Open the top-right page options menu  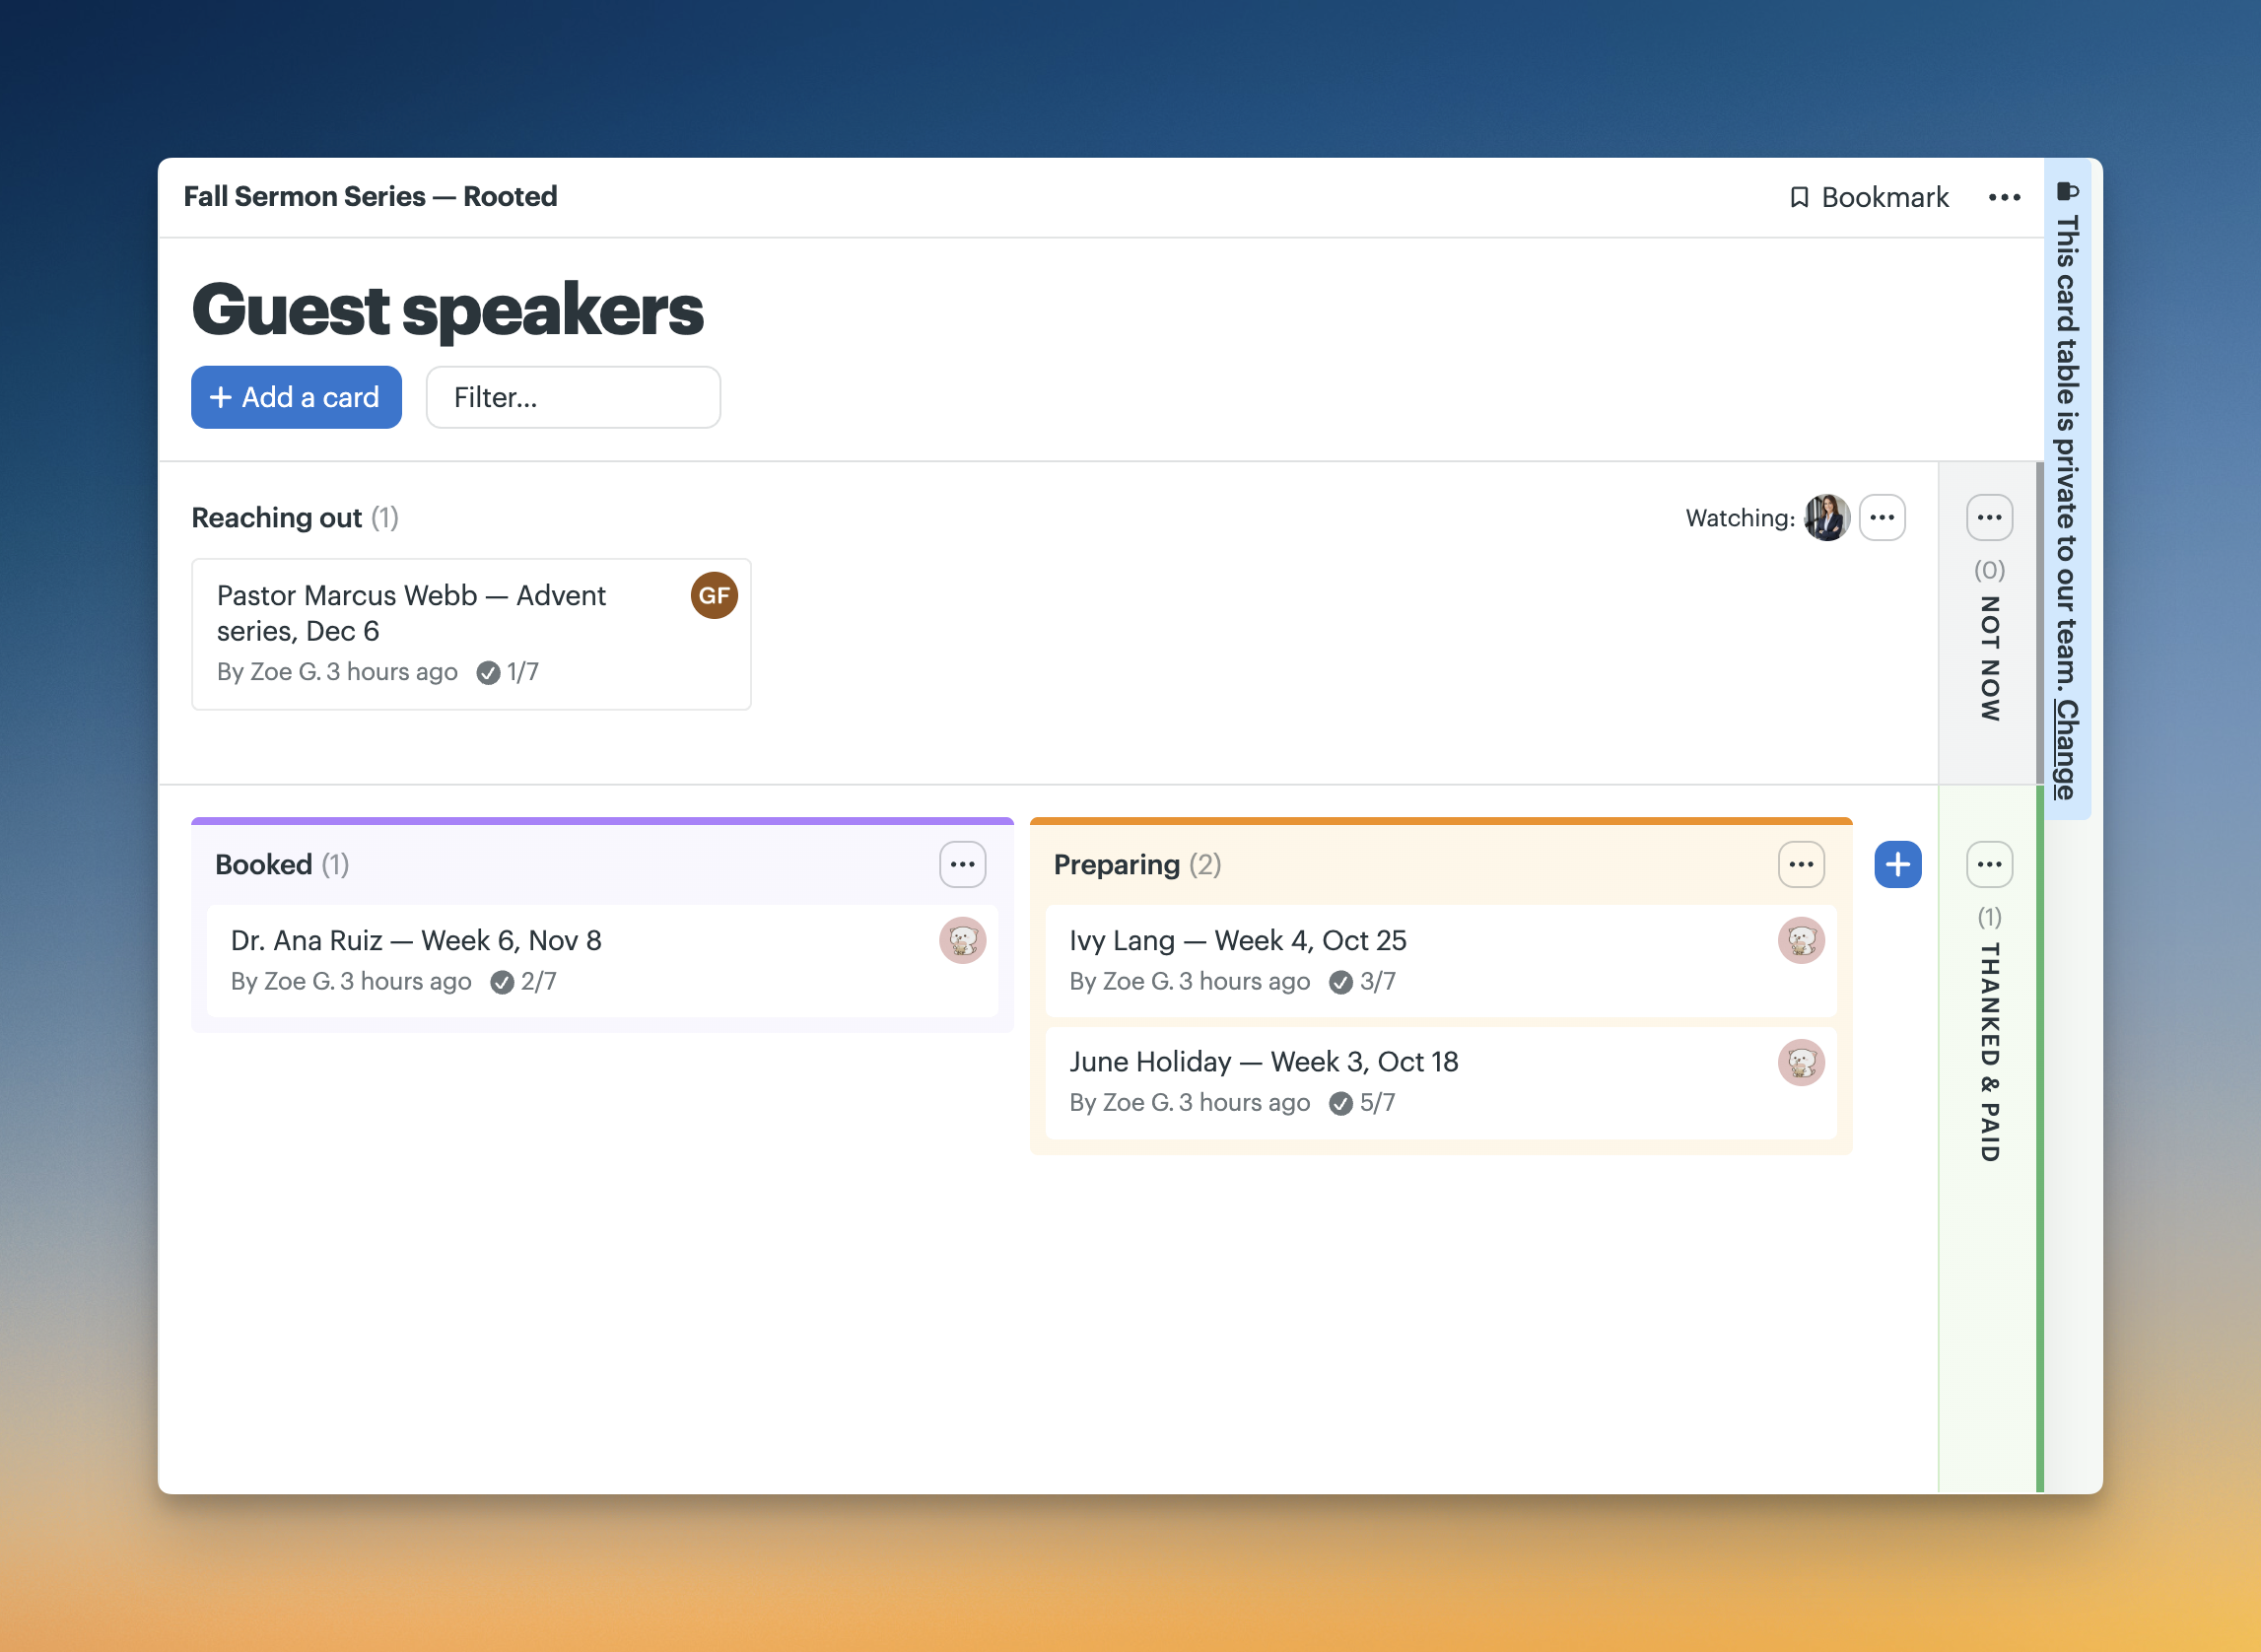[2004, 197]
